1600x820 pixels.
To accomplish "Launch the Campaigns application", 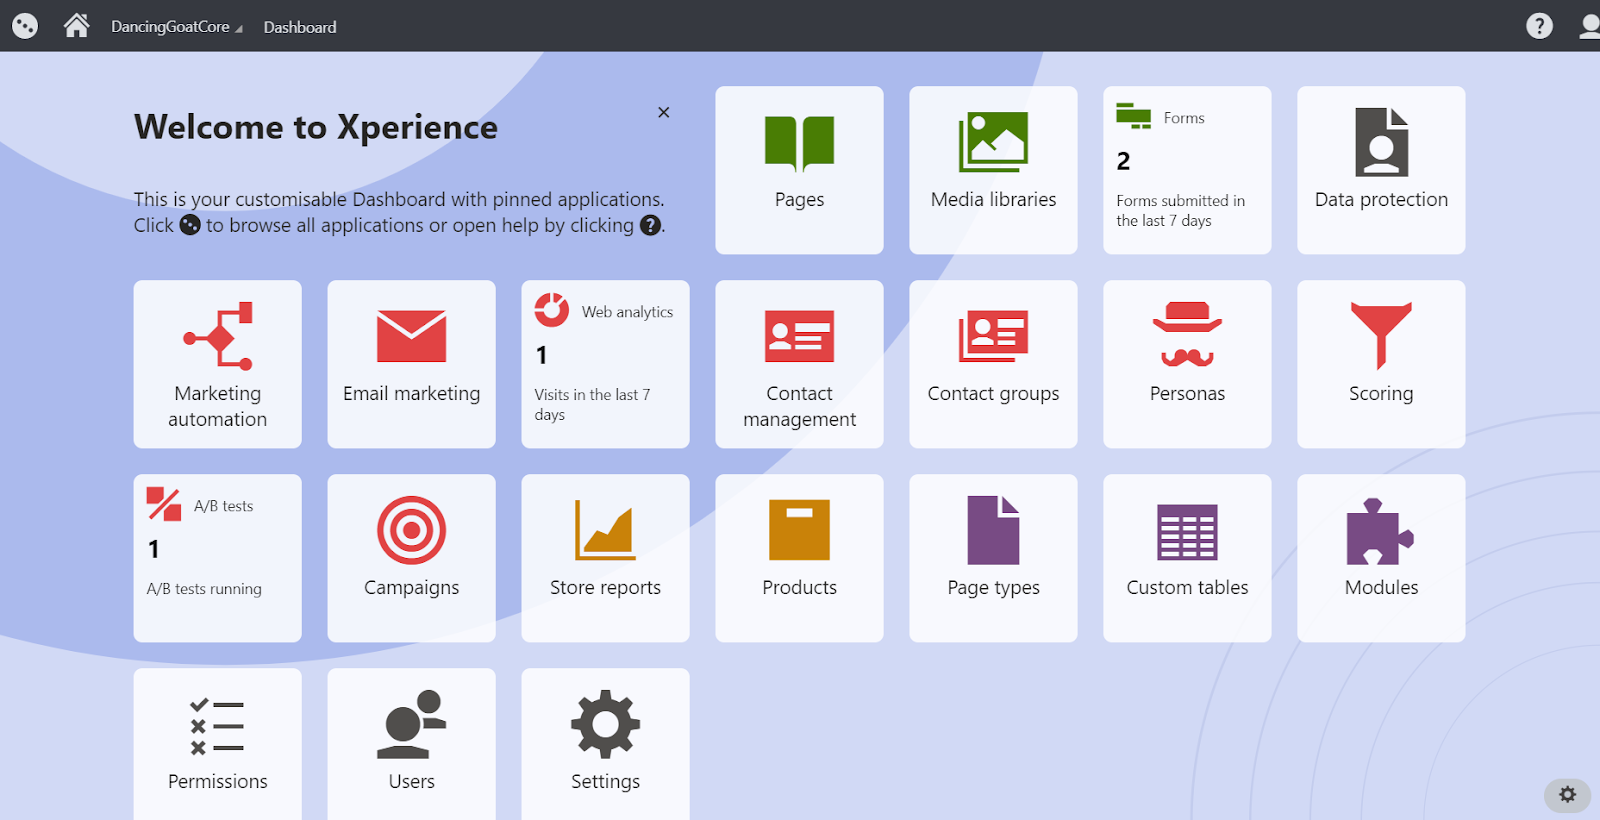I will [x=411, y=558].
